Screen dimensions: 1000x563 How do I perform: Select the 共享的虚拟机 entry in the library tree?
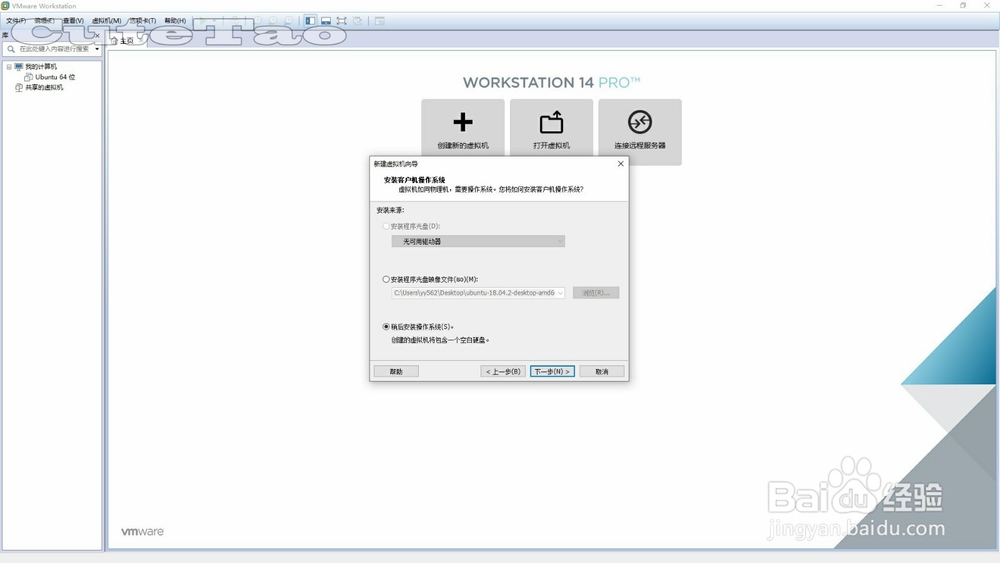[44, 87]
